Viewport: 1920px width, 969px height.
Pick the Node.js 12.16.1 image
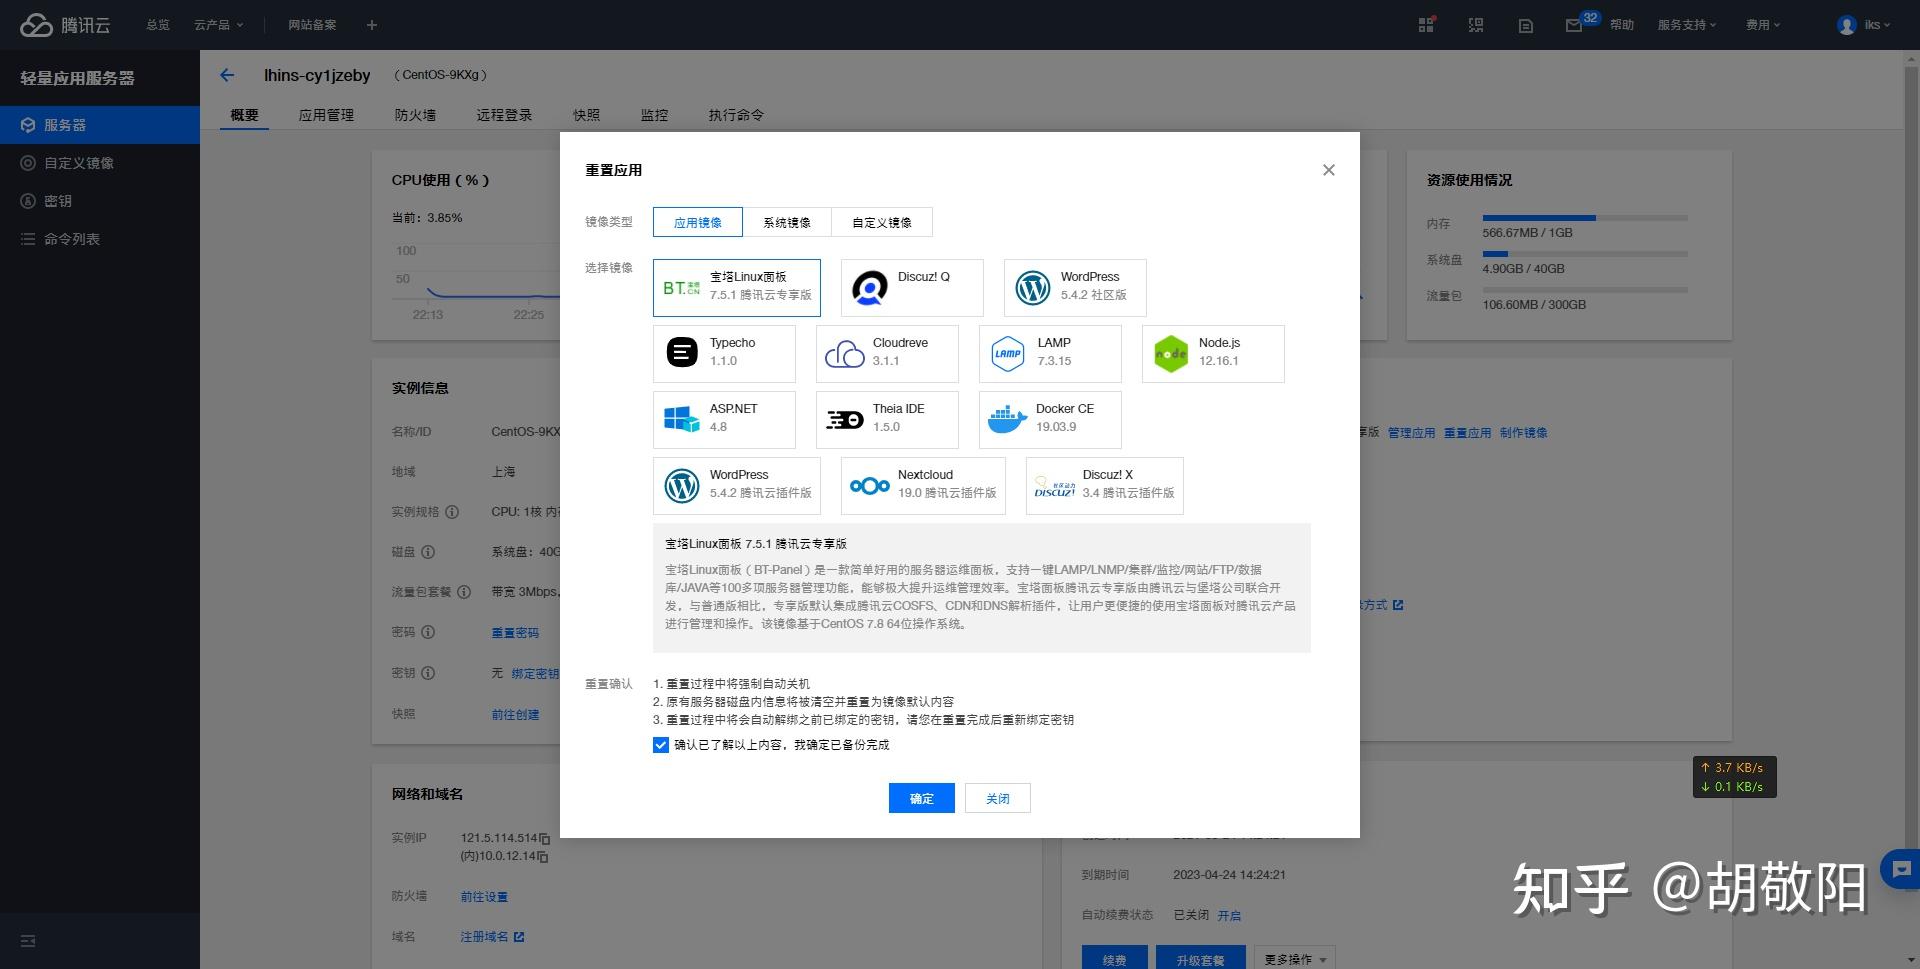click(x=1213, y=353)
